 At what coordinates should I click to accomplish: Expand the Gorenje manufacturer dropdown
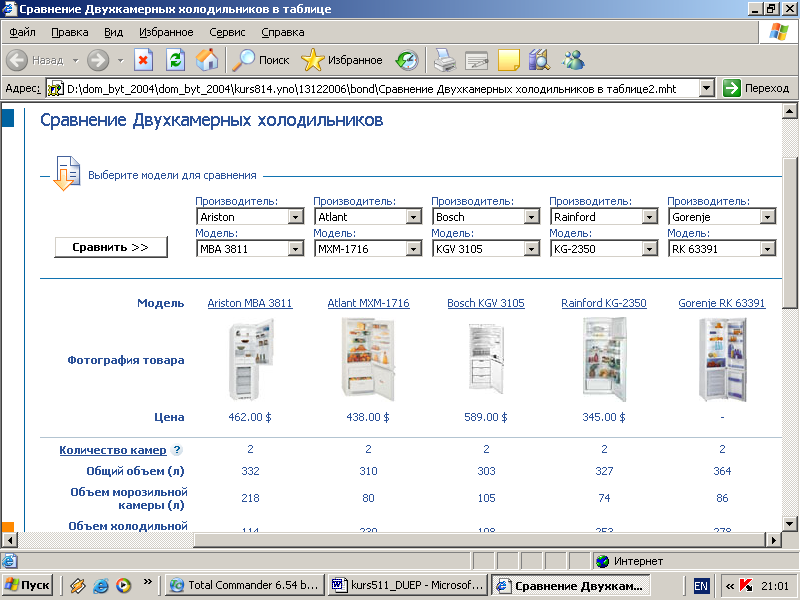[767, 217]
